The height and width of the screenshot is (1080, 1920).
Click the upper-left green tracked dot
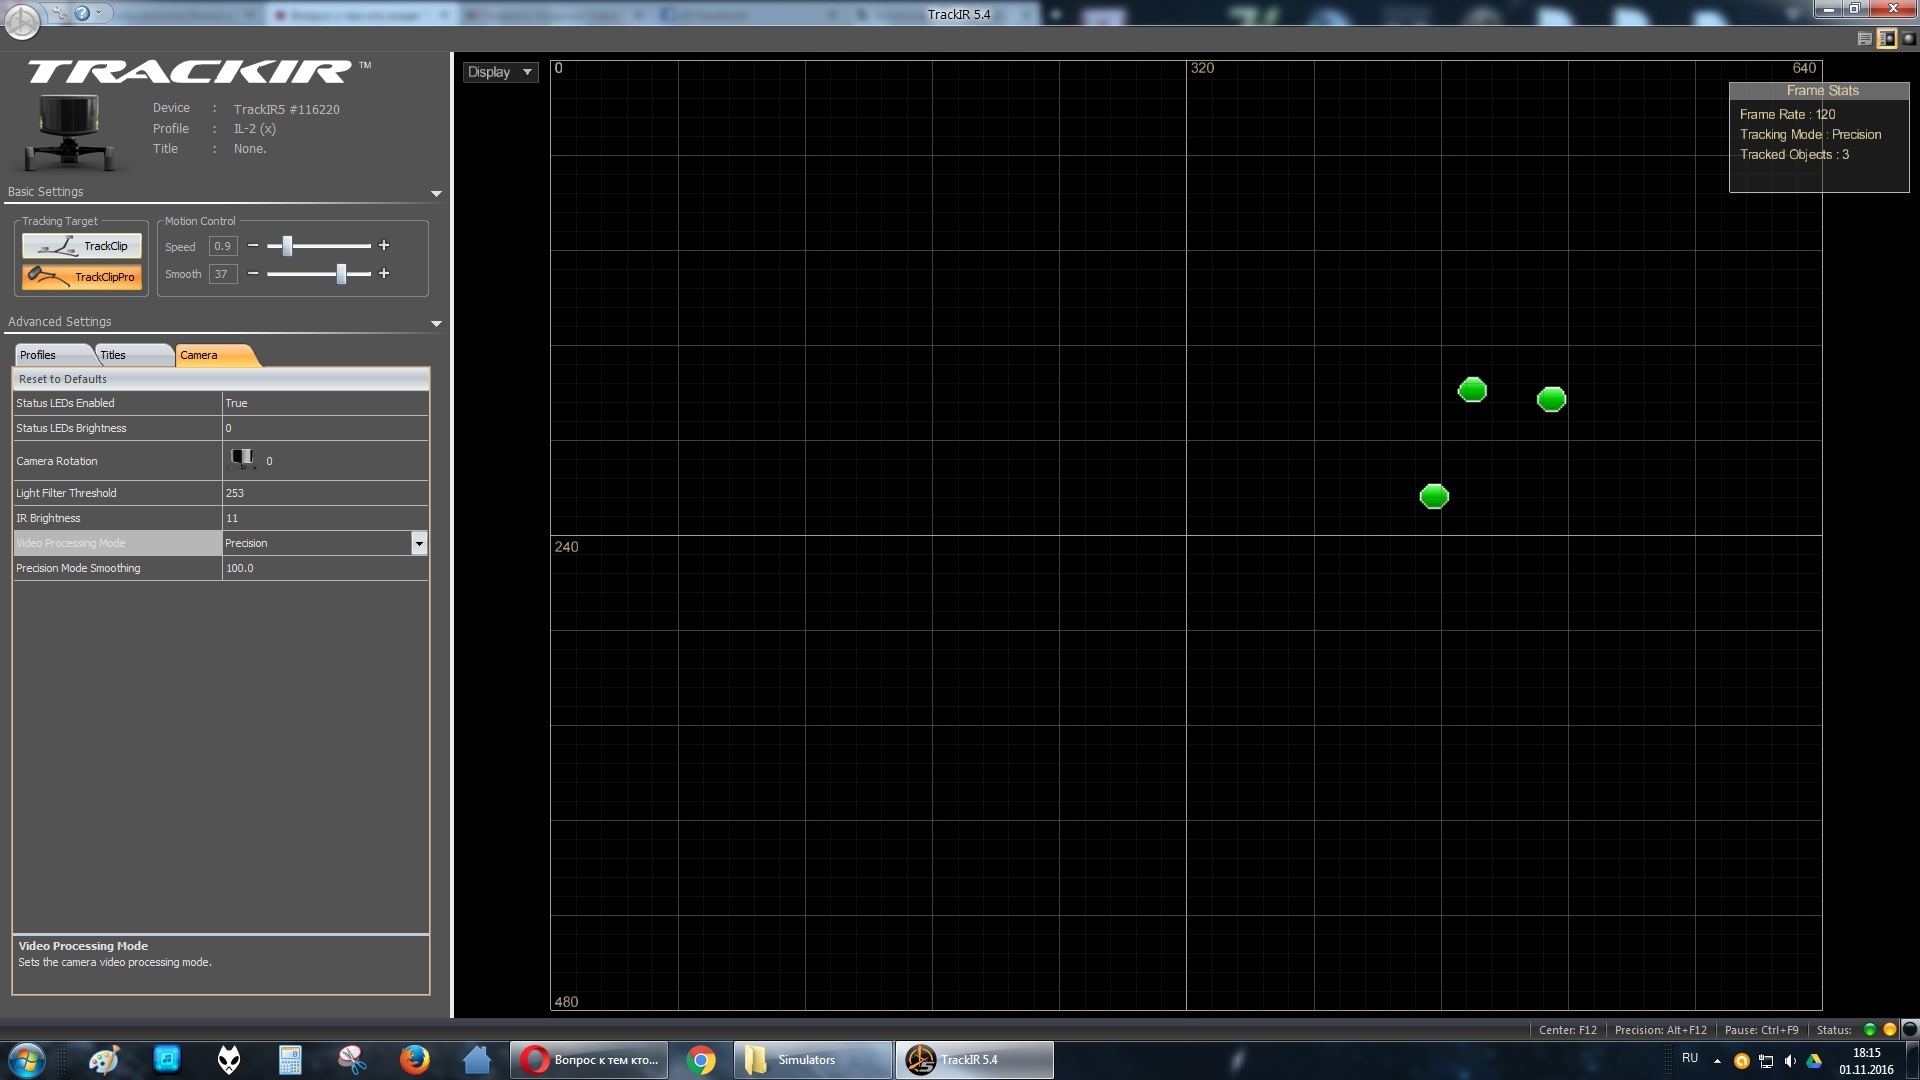click(x=1472, y=390)
